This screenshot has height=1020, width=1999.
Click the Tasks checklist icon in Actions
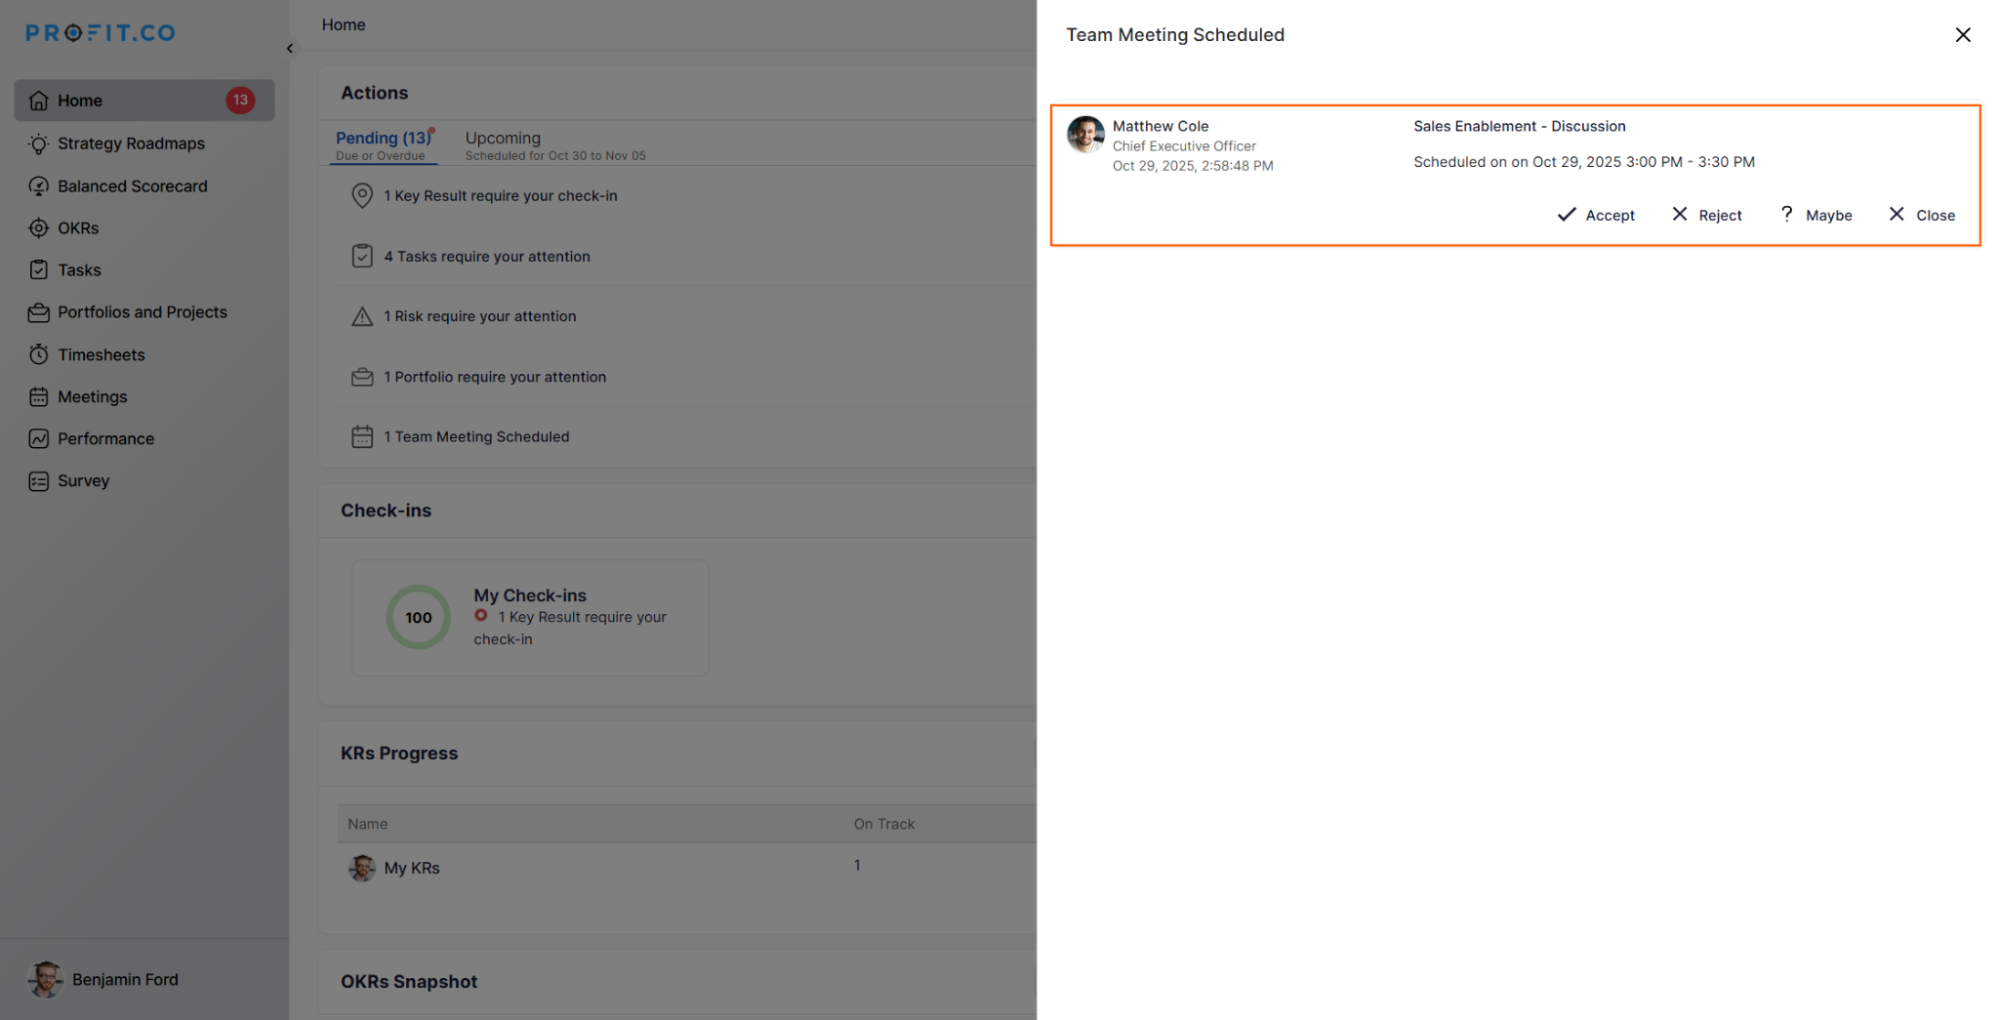[x=362, y=256]
